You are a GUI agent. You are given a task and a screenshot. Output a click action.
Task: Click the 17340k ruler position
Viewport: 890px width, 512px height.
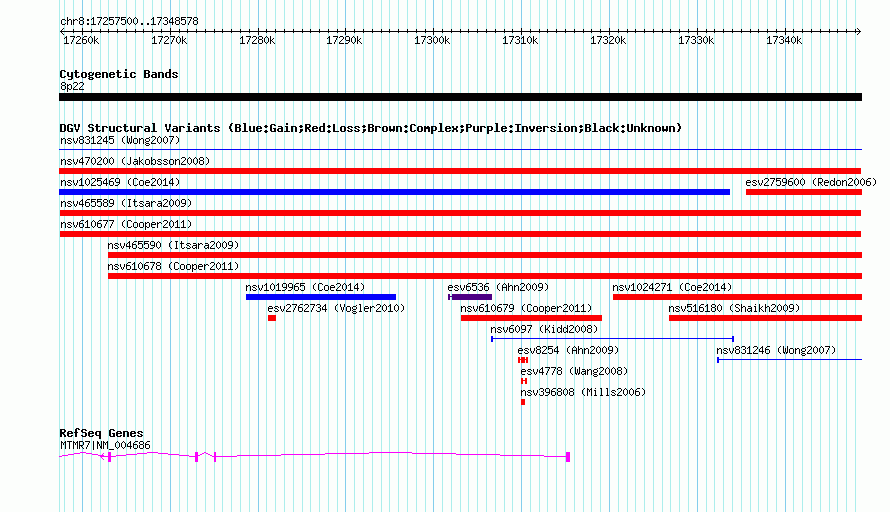click(x=784, y=40)
